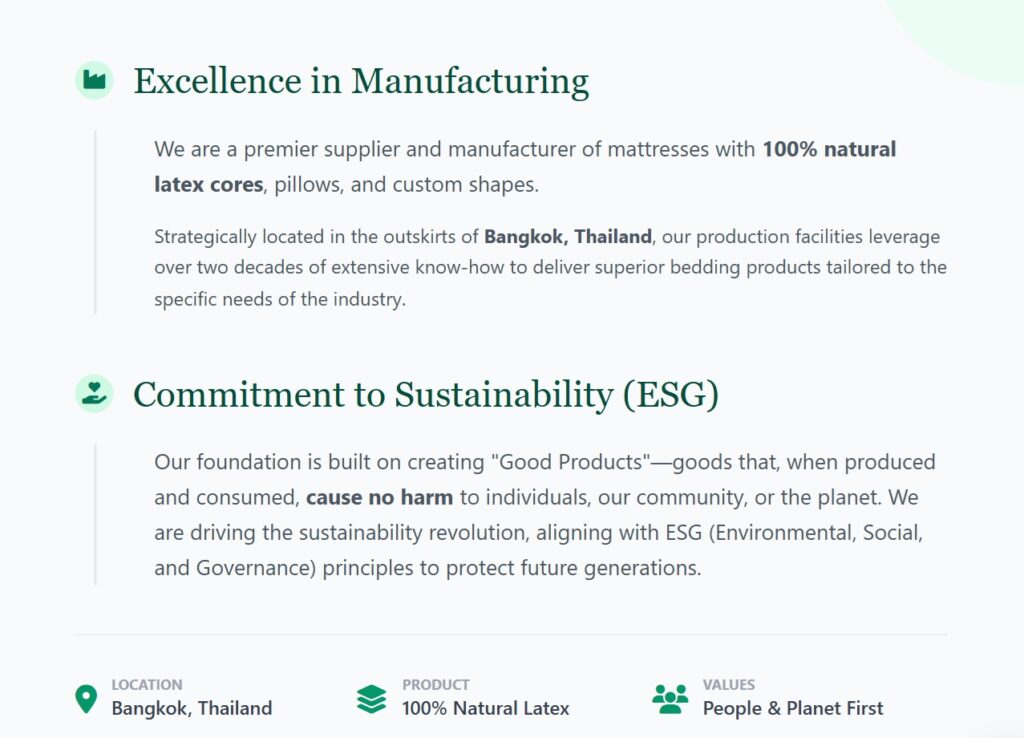Click the PRODUCT label in the footer

click(436, 685)
